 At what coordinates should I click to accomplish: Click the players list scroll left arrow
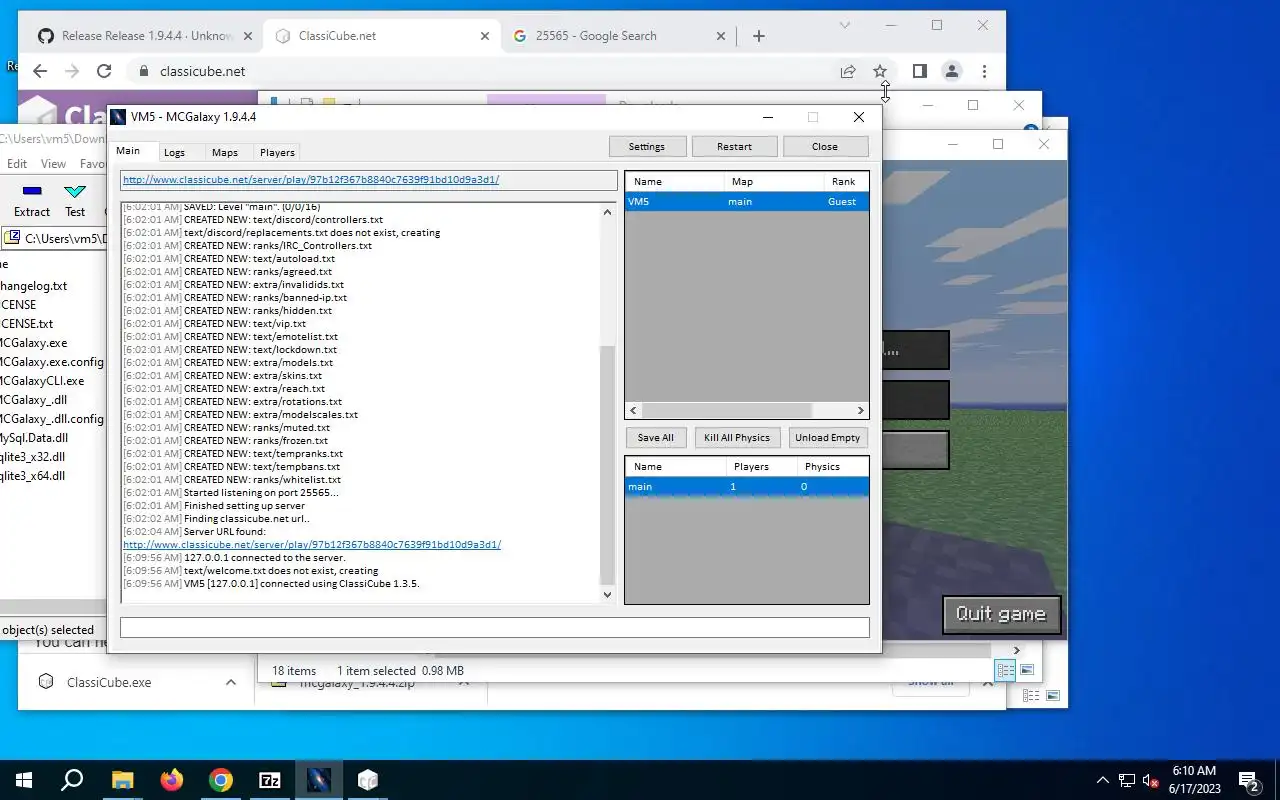[633, 410]
